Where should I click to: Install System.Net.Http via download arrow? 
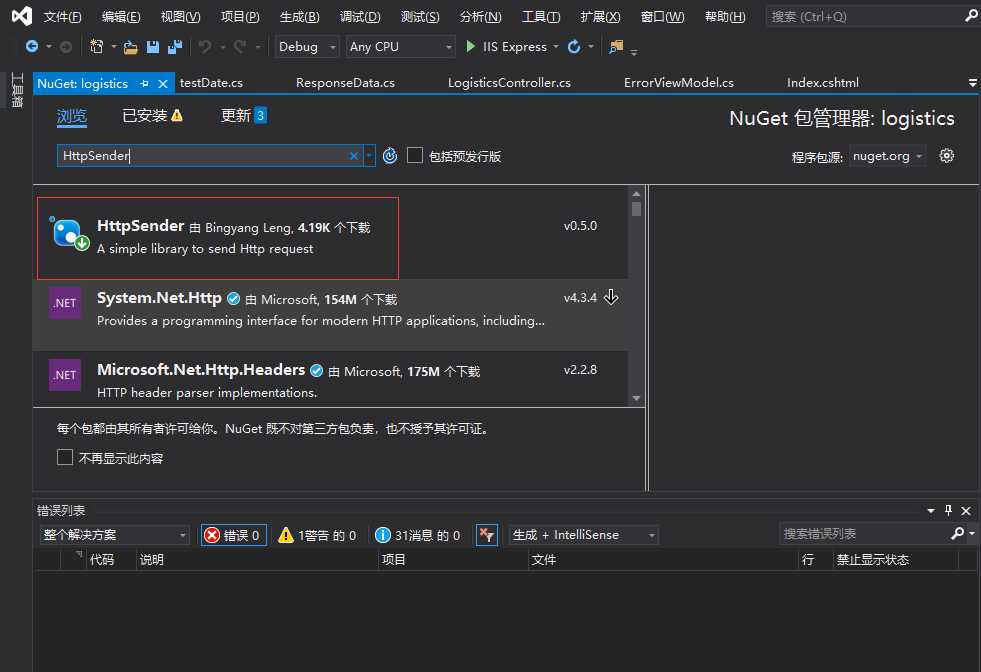tap(611, 297)
